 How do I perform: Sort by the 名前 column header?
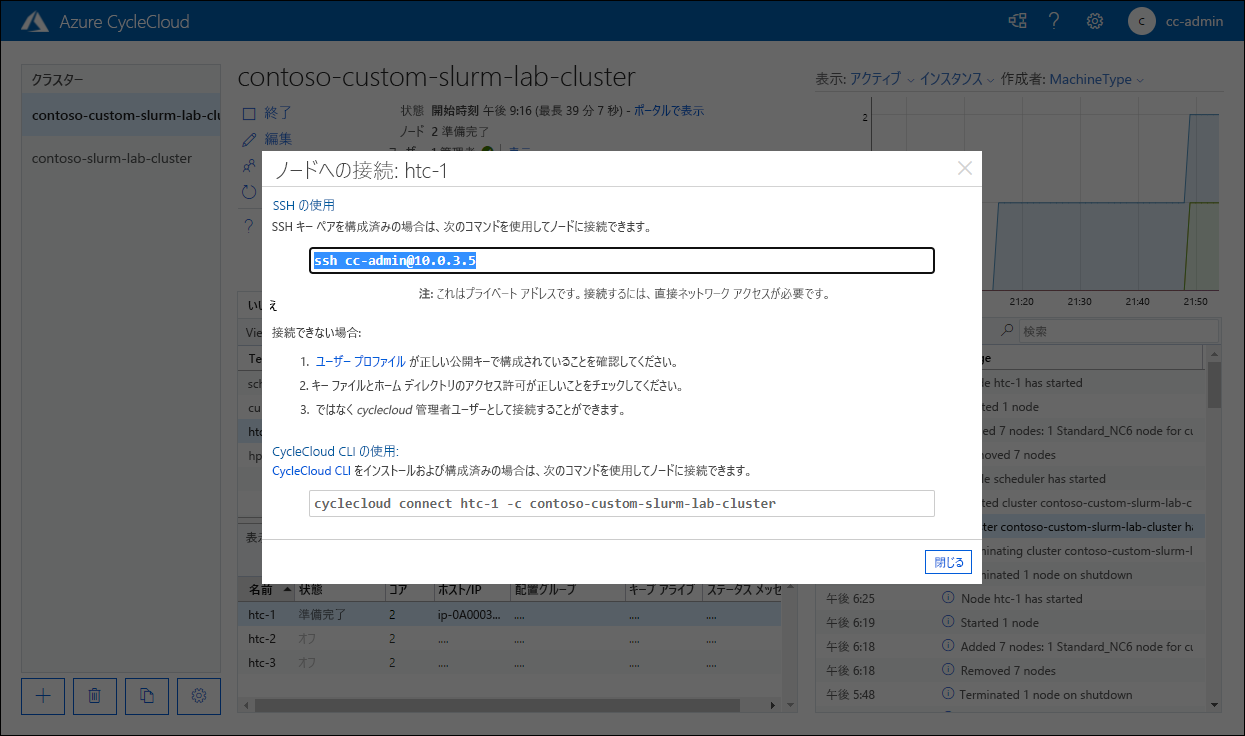(265, 590)
